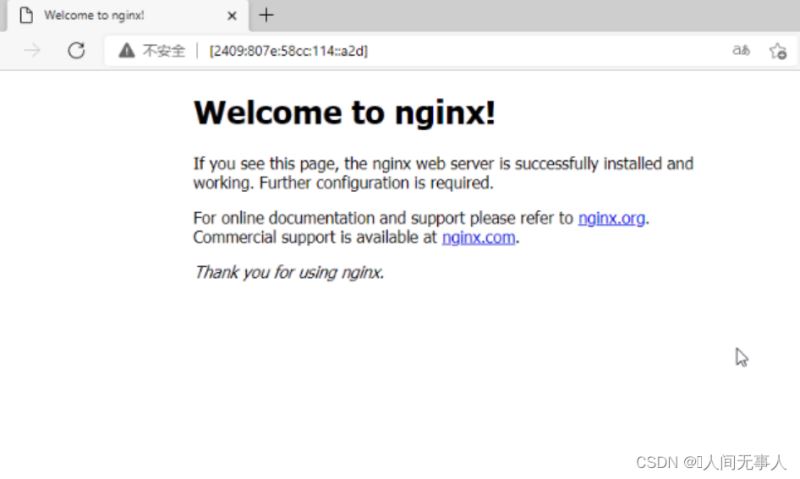Viewport: 800px width, 479px height.
Task: Open the nginx.com link
Action: (479, 237)
